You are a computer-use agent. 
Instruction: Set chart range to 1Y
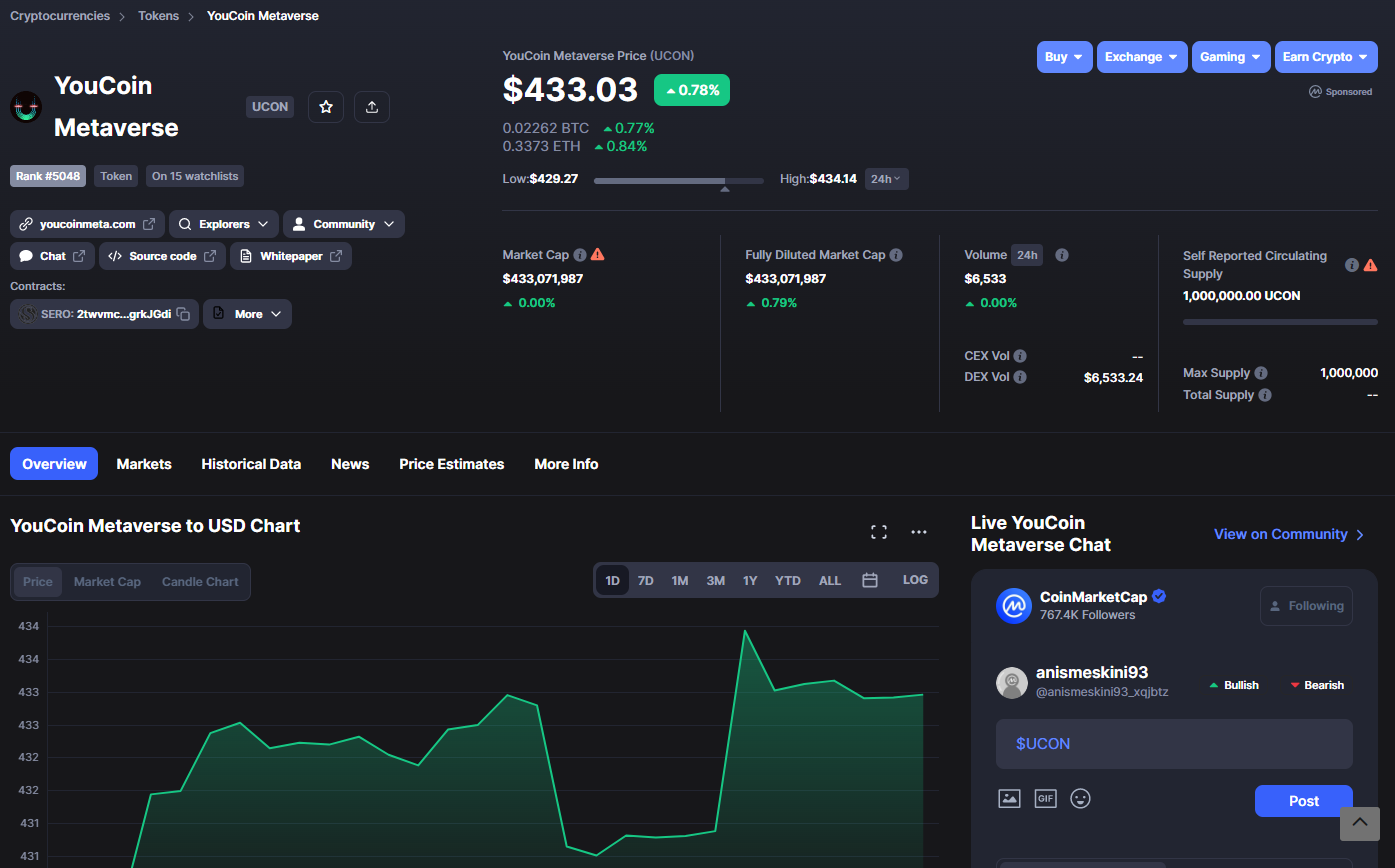750,581
